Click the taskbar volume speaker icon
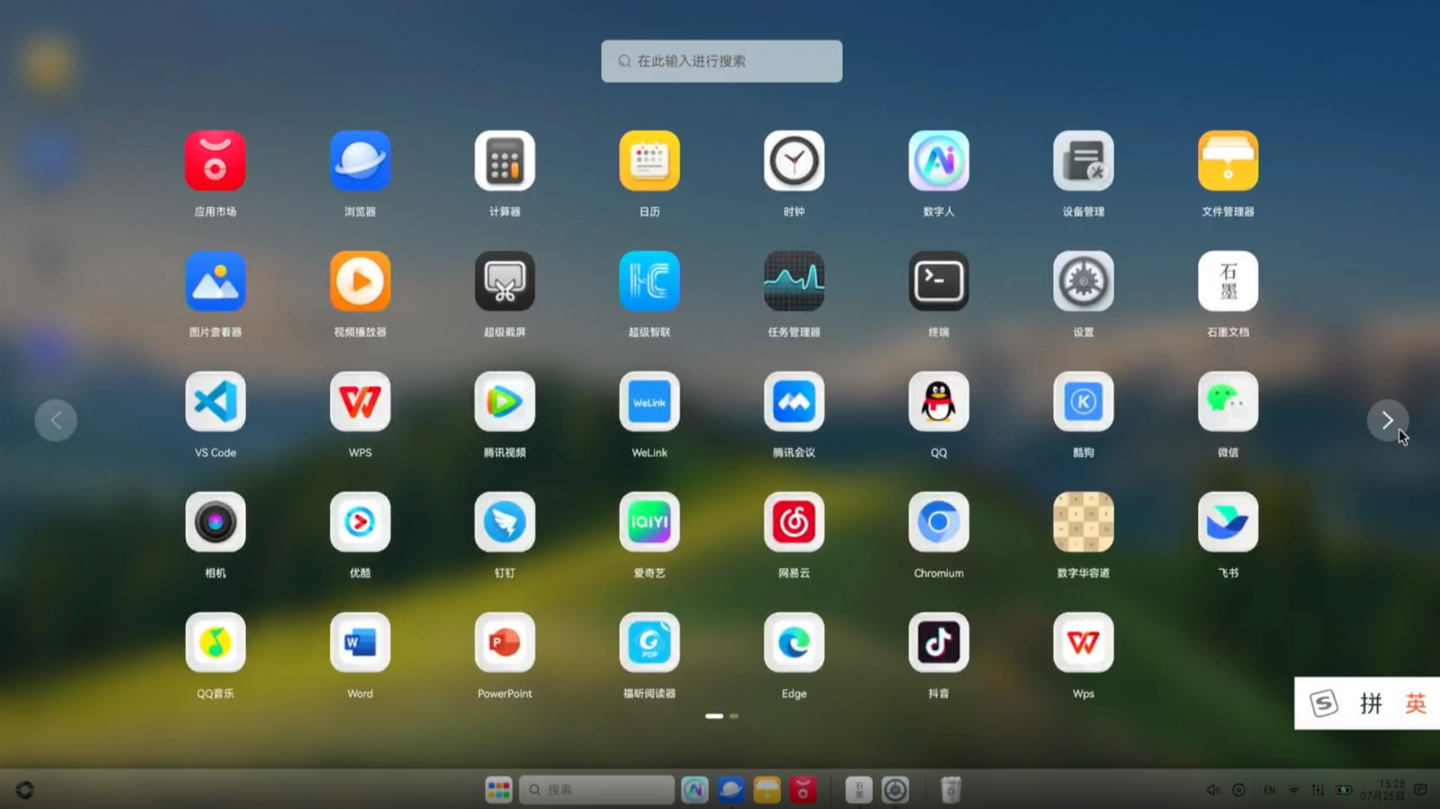The image size is (1440, 809). tap(1212, 790)
